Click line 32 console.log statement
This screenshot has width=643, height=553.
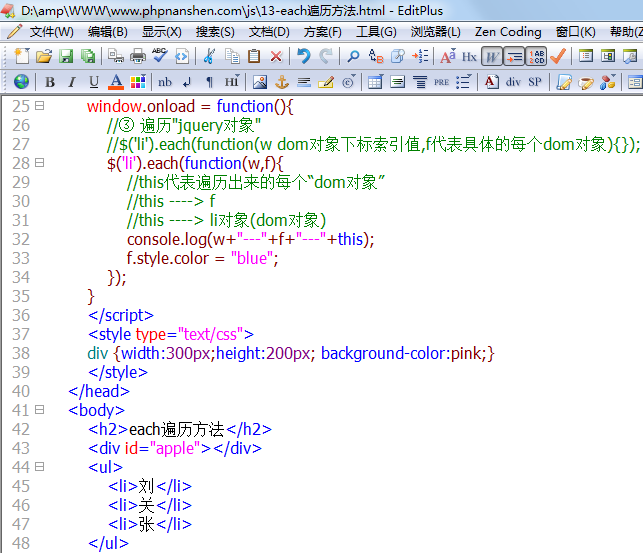pos(251,239)
